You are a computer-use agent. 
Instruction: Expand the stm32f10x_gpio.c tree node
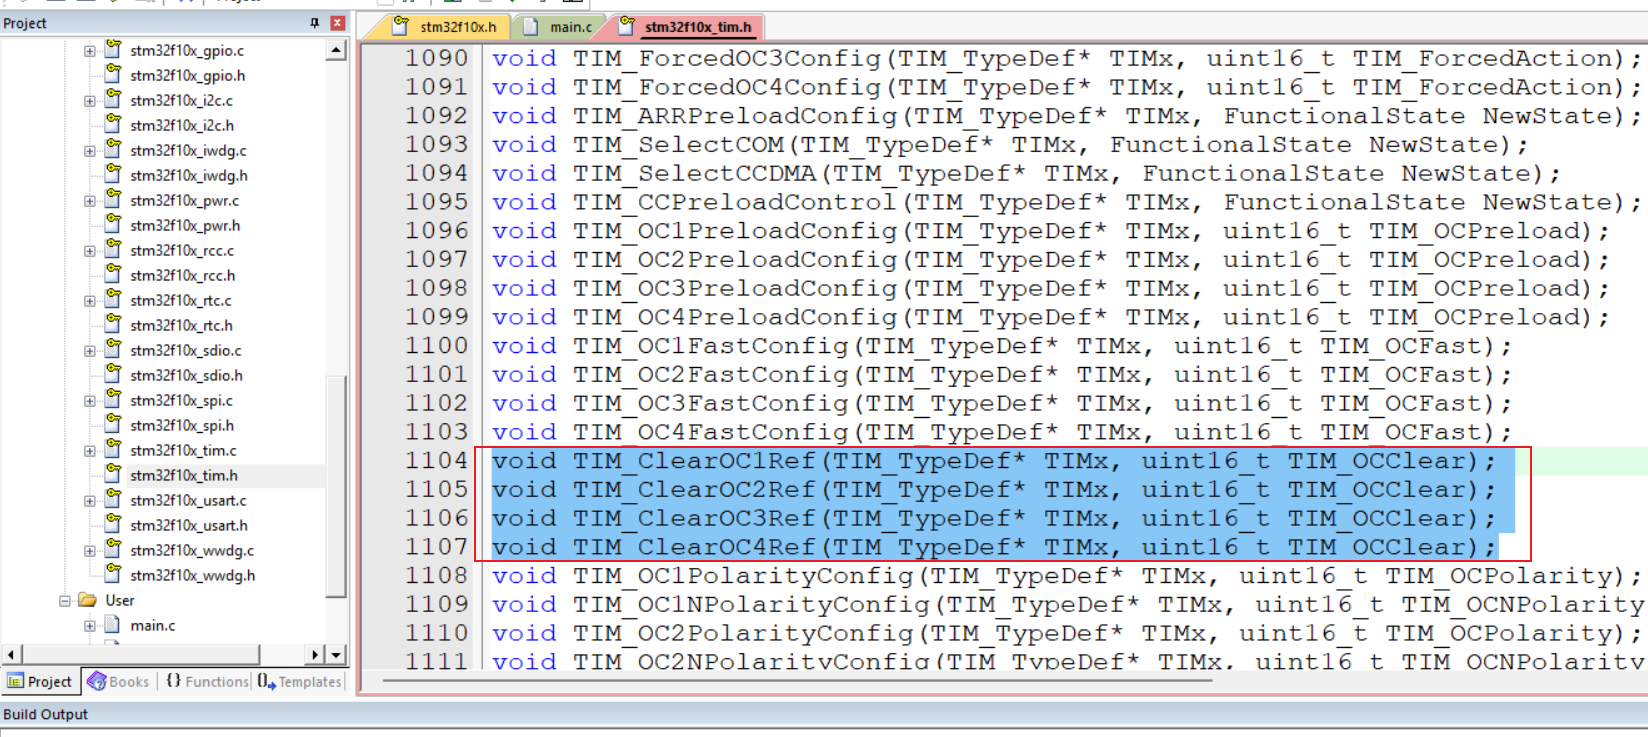tap(90, 51)
